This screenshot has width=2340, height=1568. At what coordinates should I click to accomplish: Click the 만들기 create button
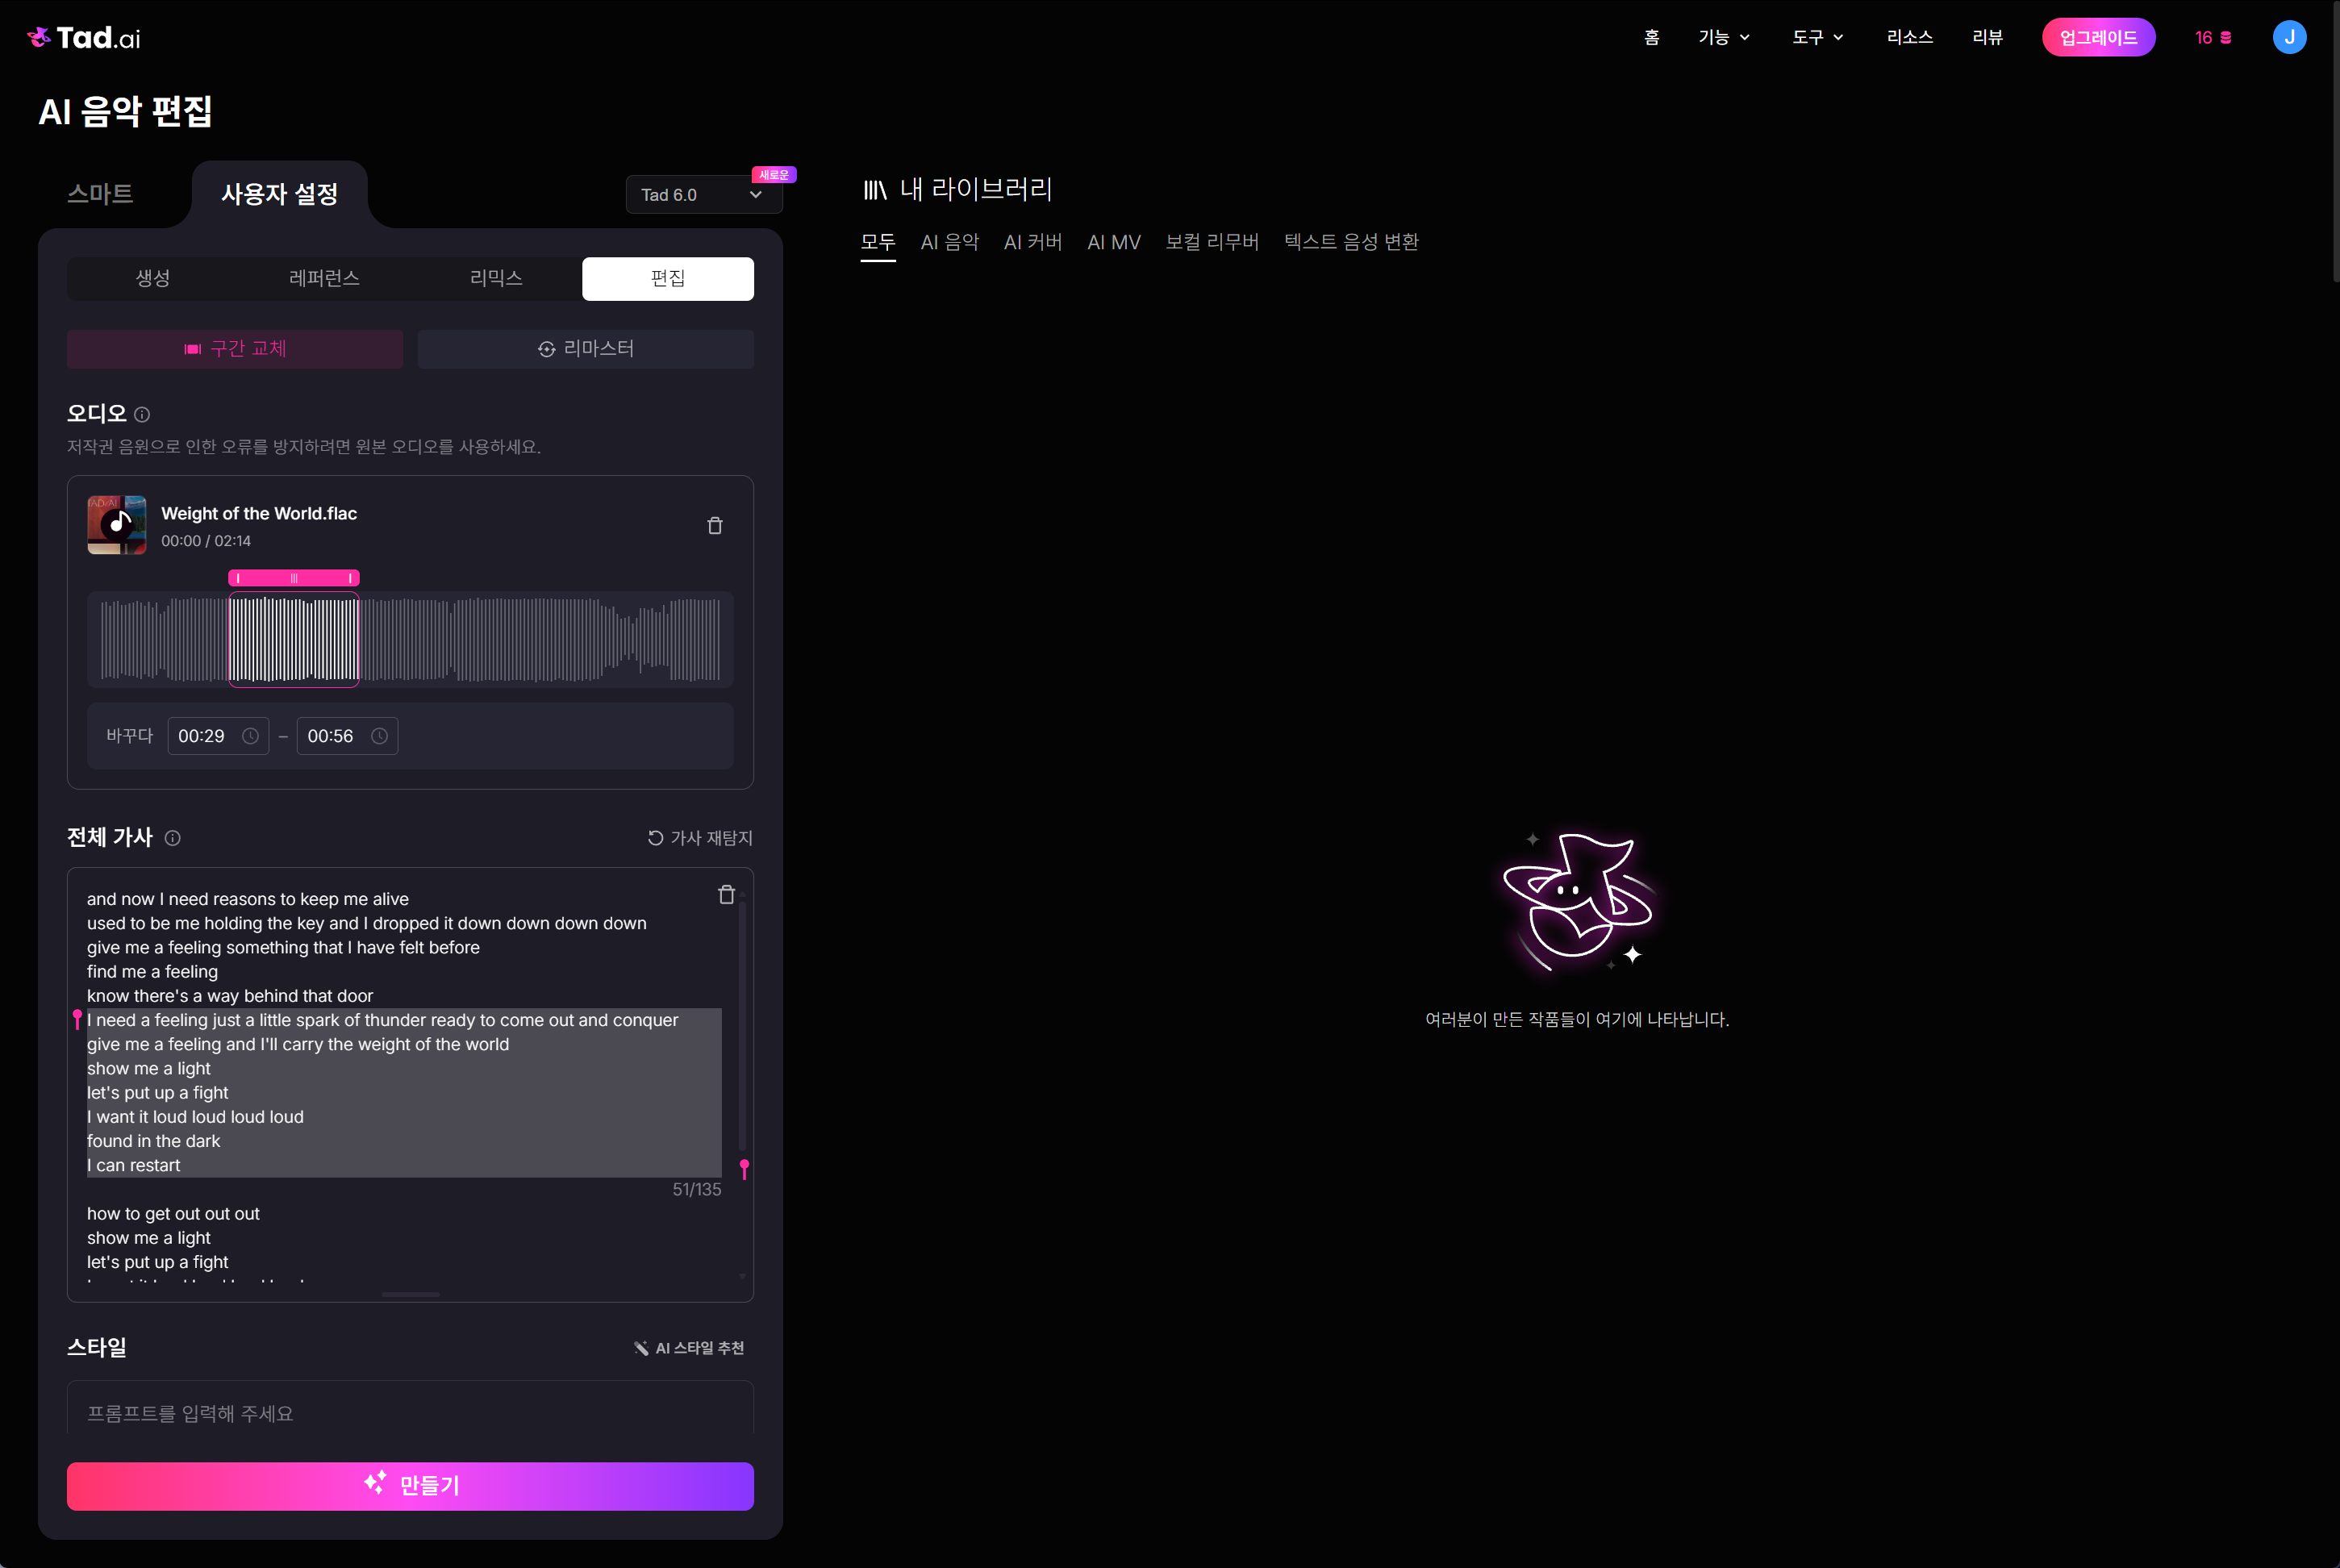pos(410,1486)
